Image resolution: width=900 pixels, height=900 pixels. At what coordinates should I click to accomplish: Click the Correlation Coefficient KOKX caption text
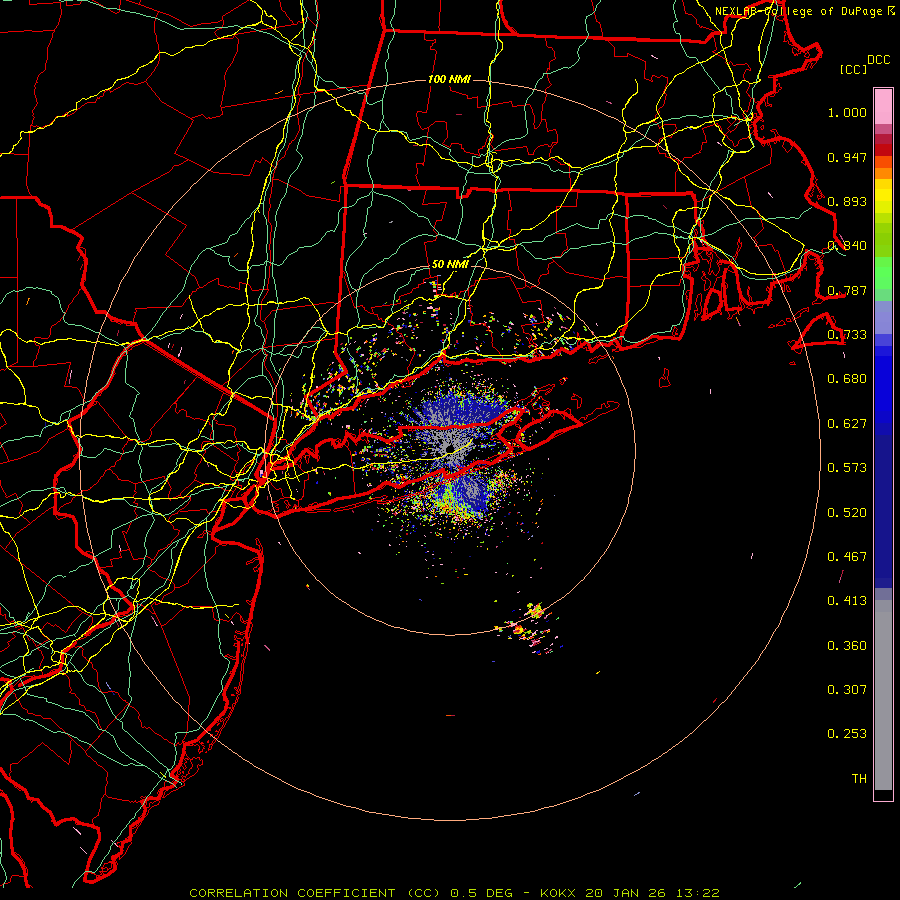[455, 893]
